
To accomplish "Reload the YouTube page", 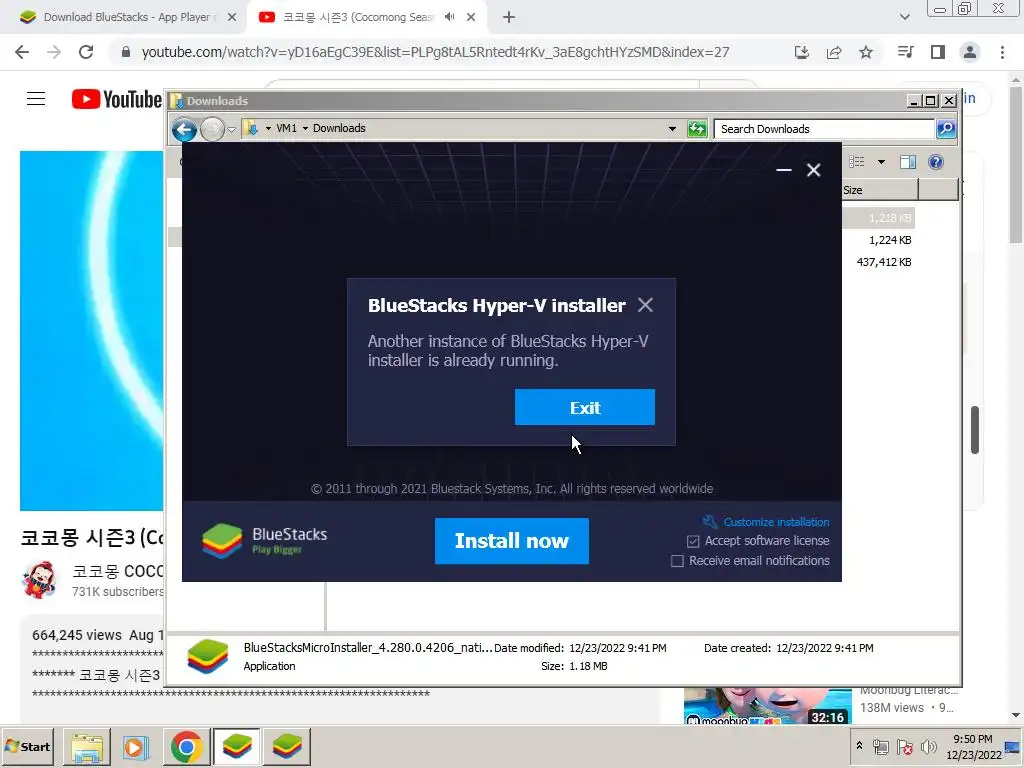I will 86,52.
